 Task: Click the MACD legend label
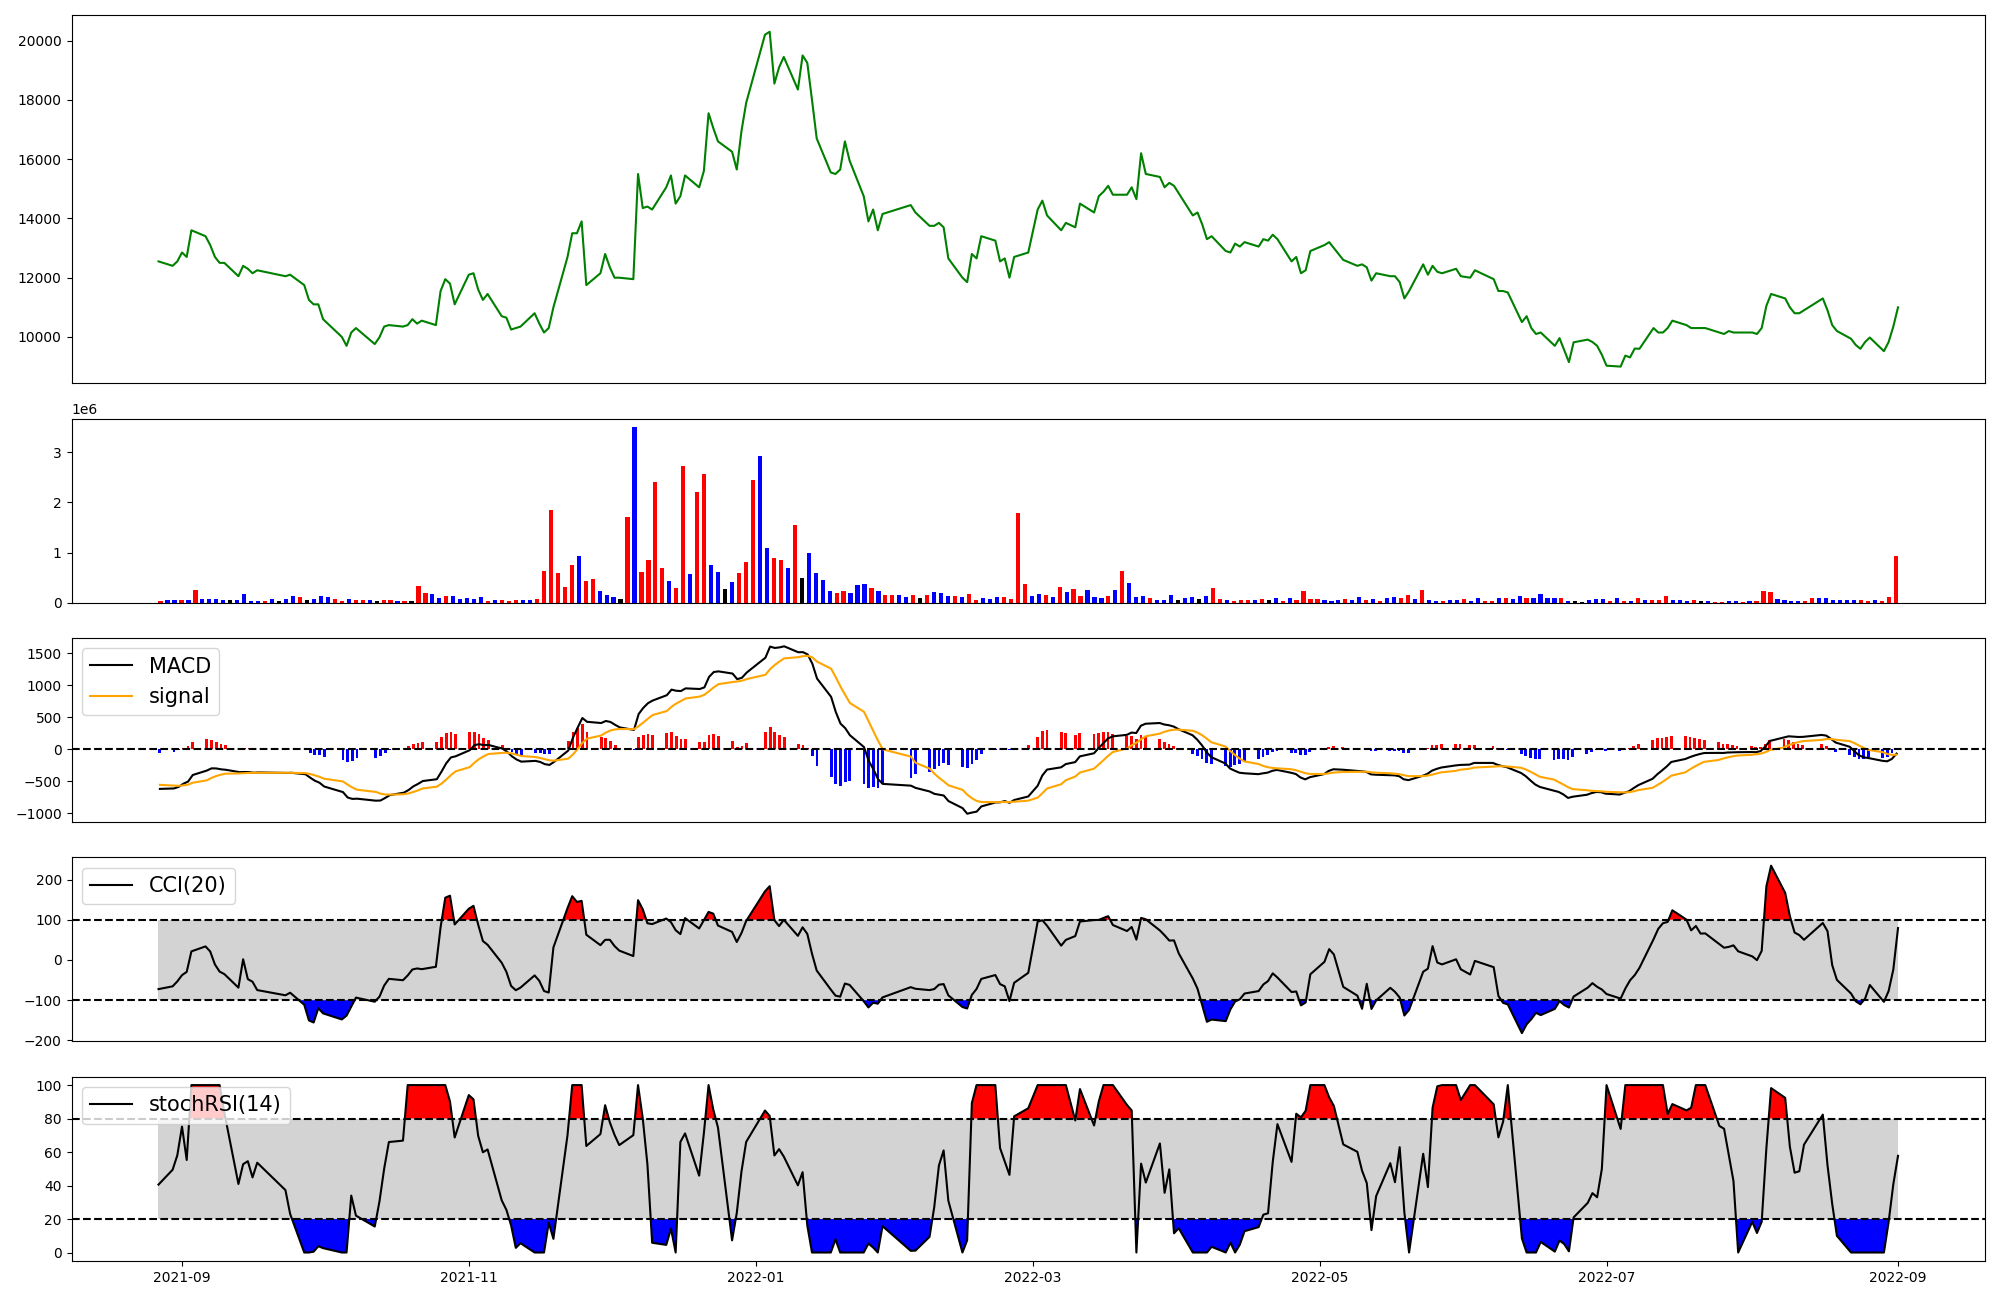(x=179, y=666)
